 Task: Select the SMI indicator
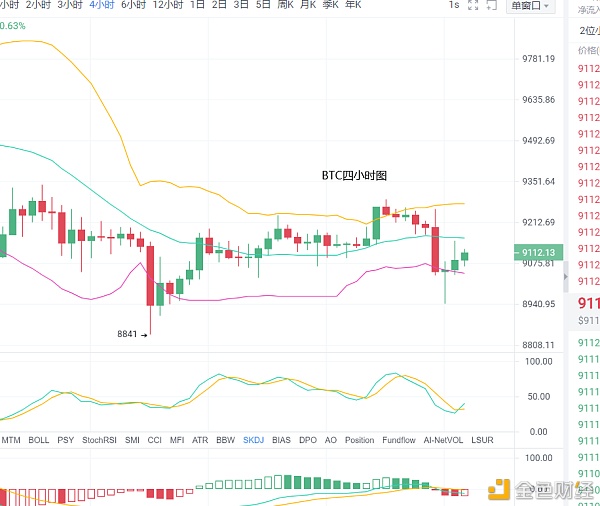[x=132, y=440]
